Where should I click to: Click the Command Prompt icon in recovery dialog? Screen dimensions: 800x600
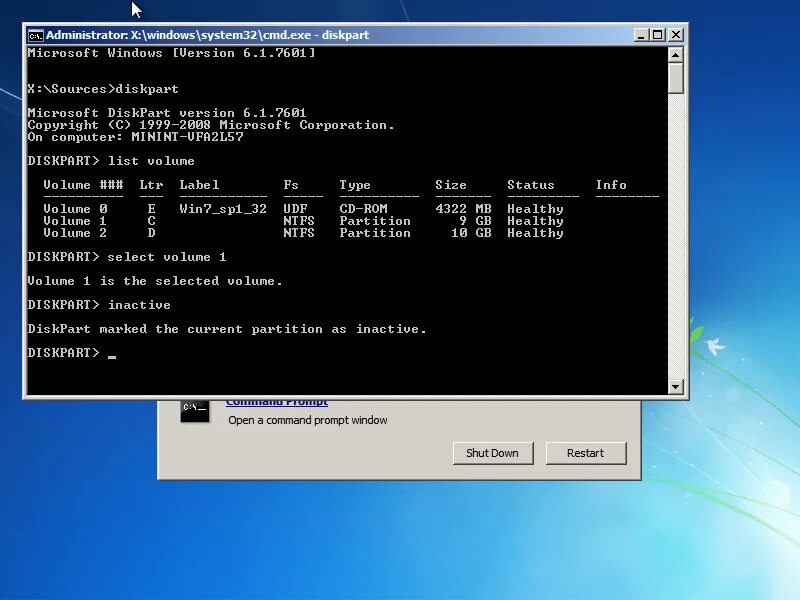coord(194,411)
